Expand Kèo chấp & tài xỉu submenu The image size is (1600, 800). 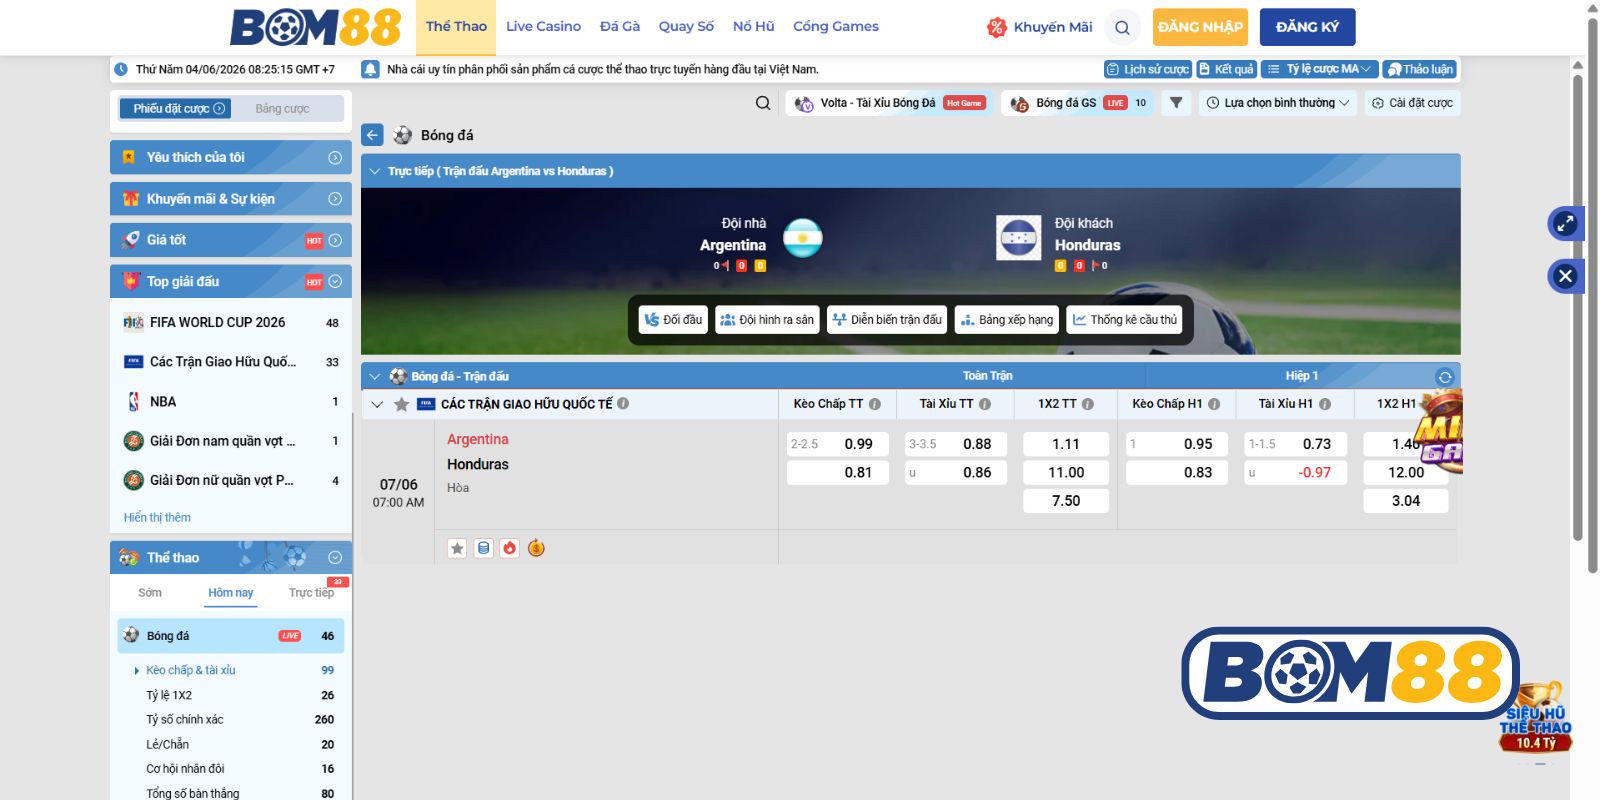190,670
